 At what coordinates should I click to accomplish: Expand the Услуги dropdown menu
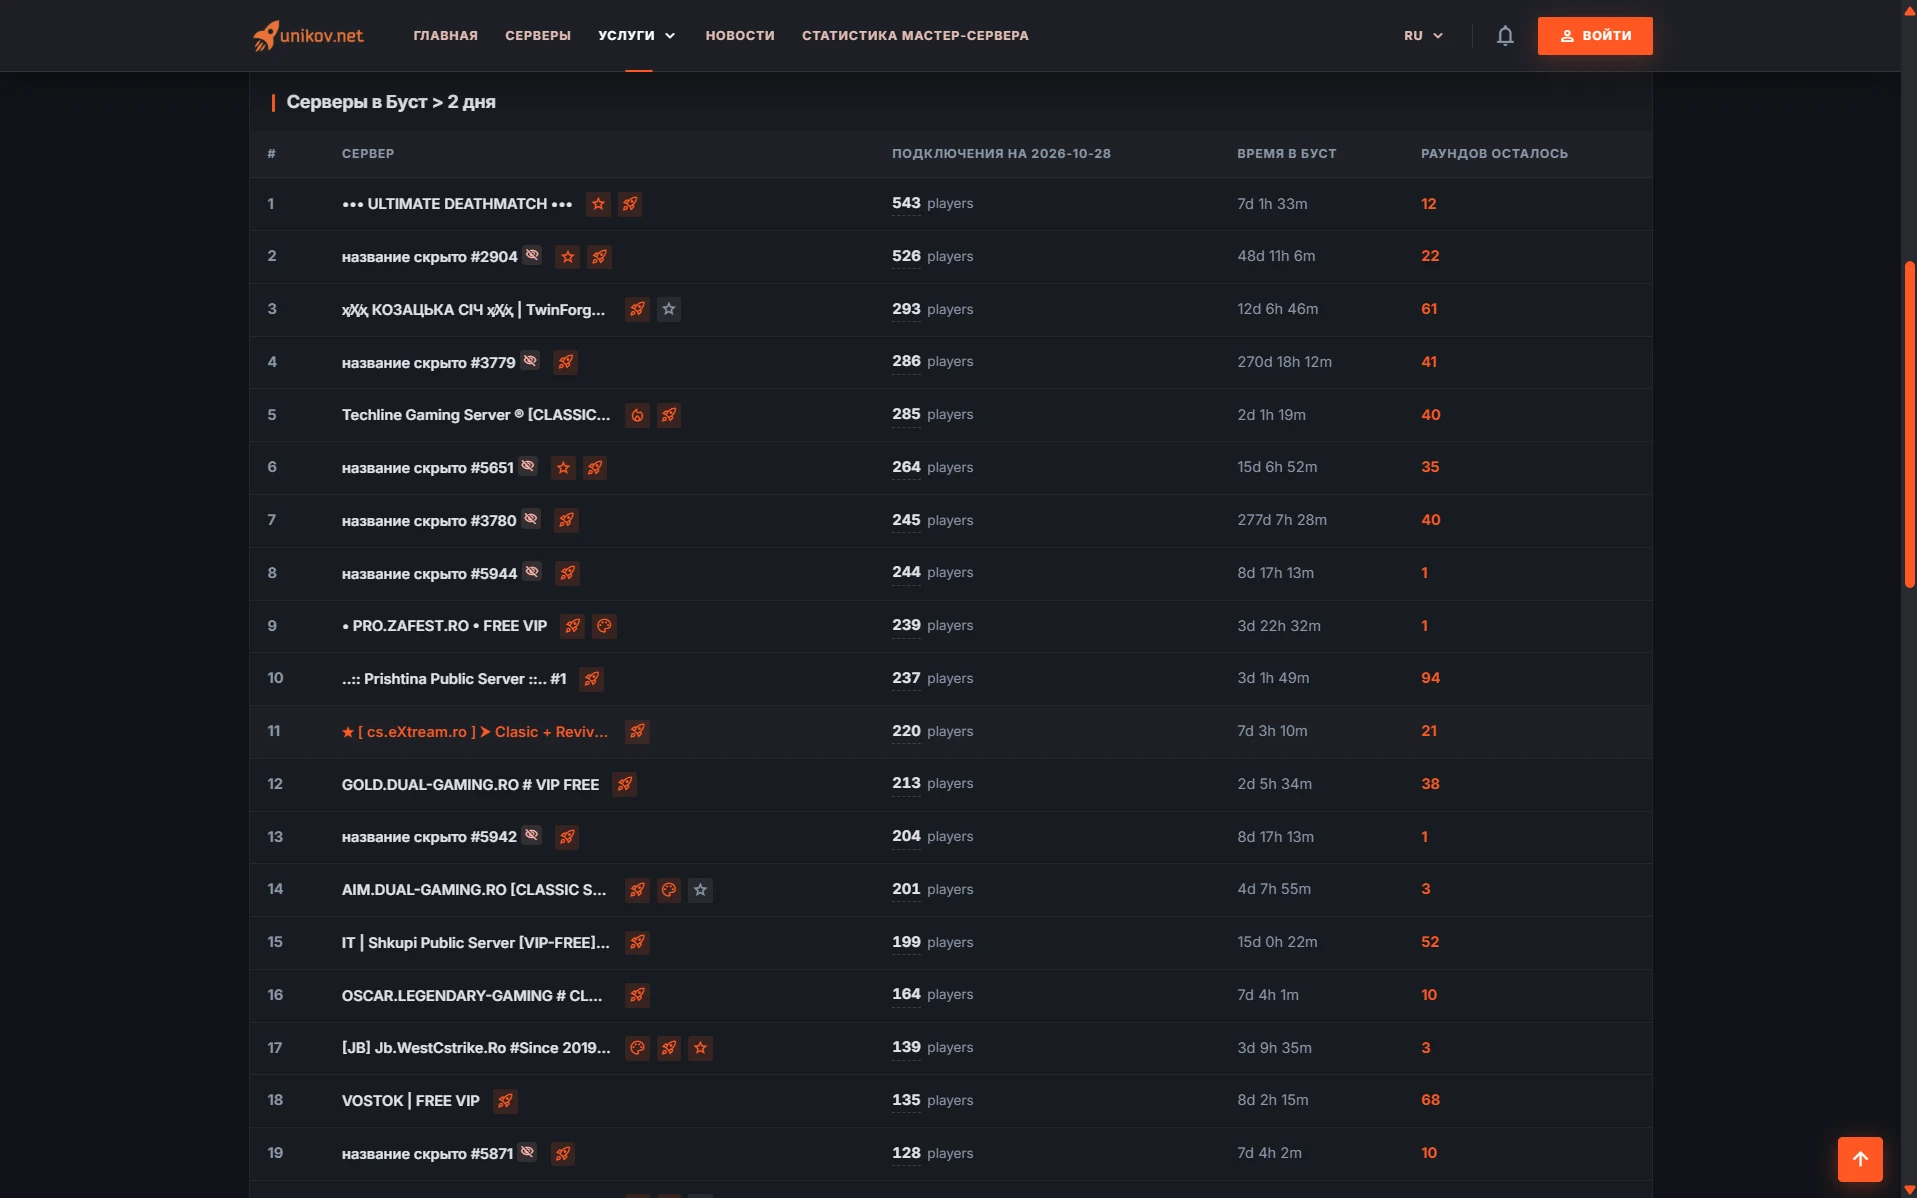[x=637, y=36]
